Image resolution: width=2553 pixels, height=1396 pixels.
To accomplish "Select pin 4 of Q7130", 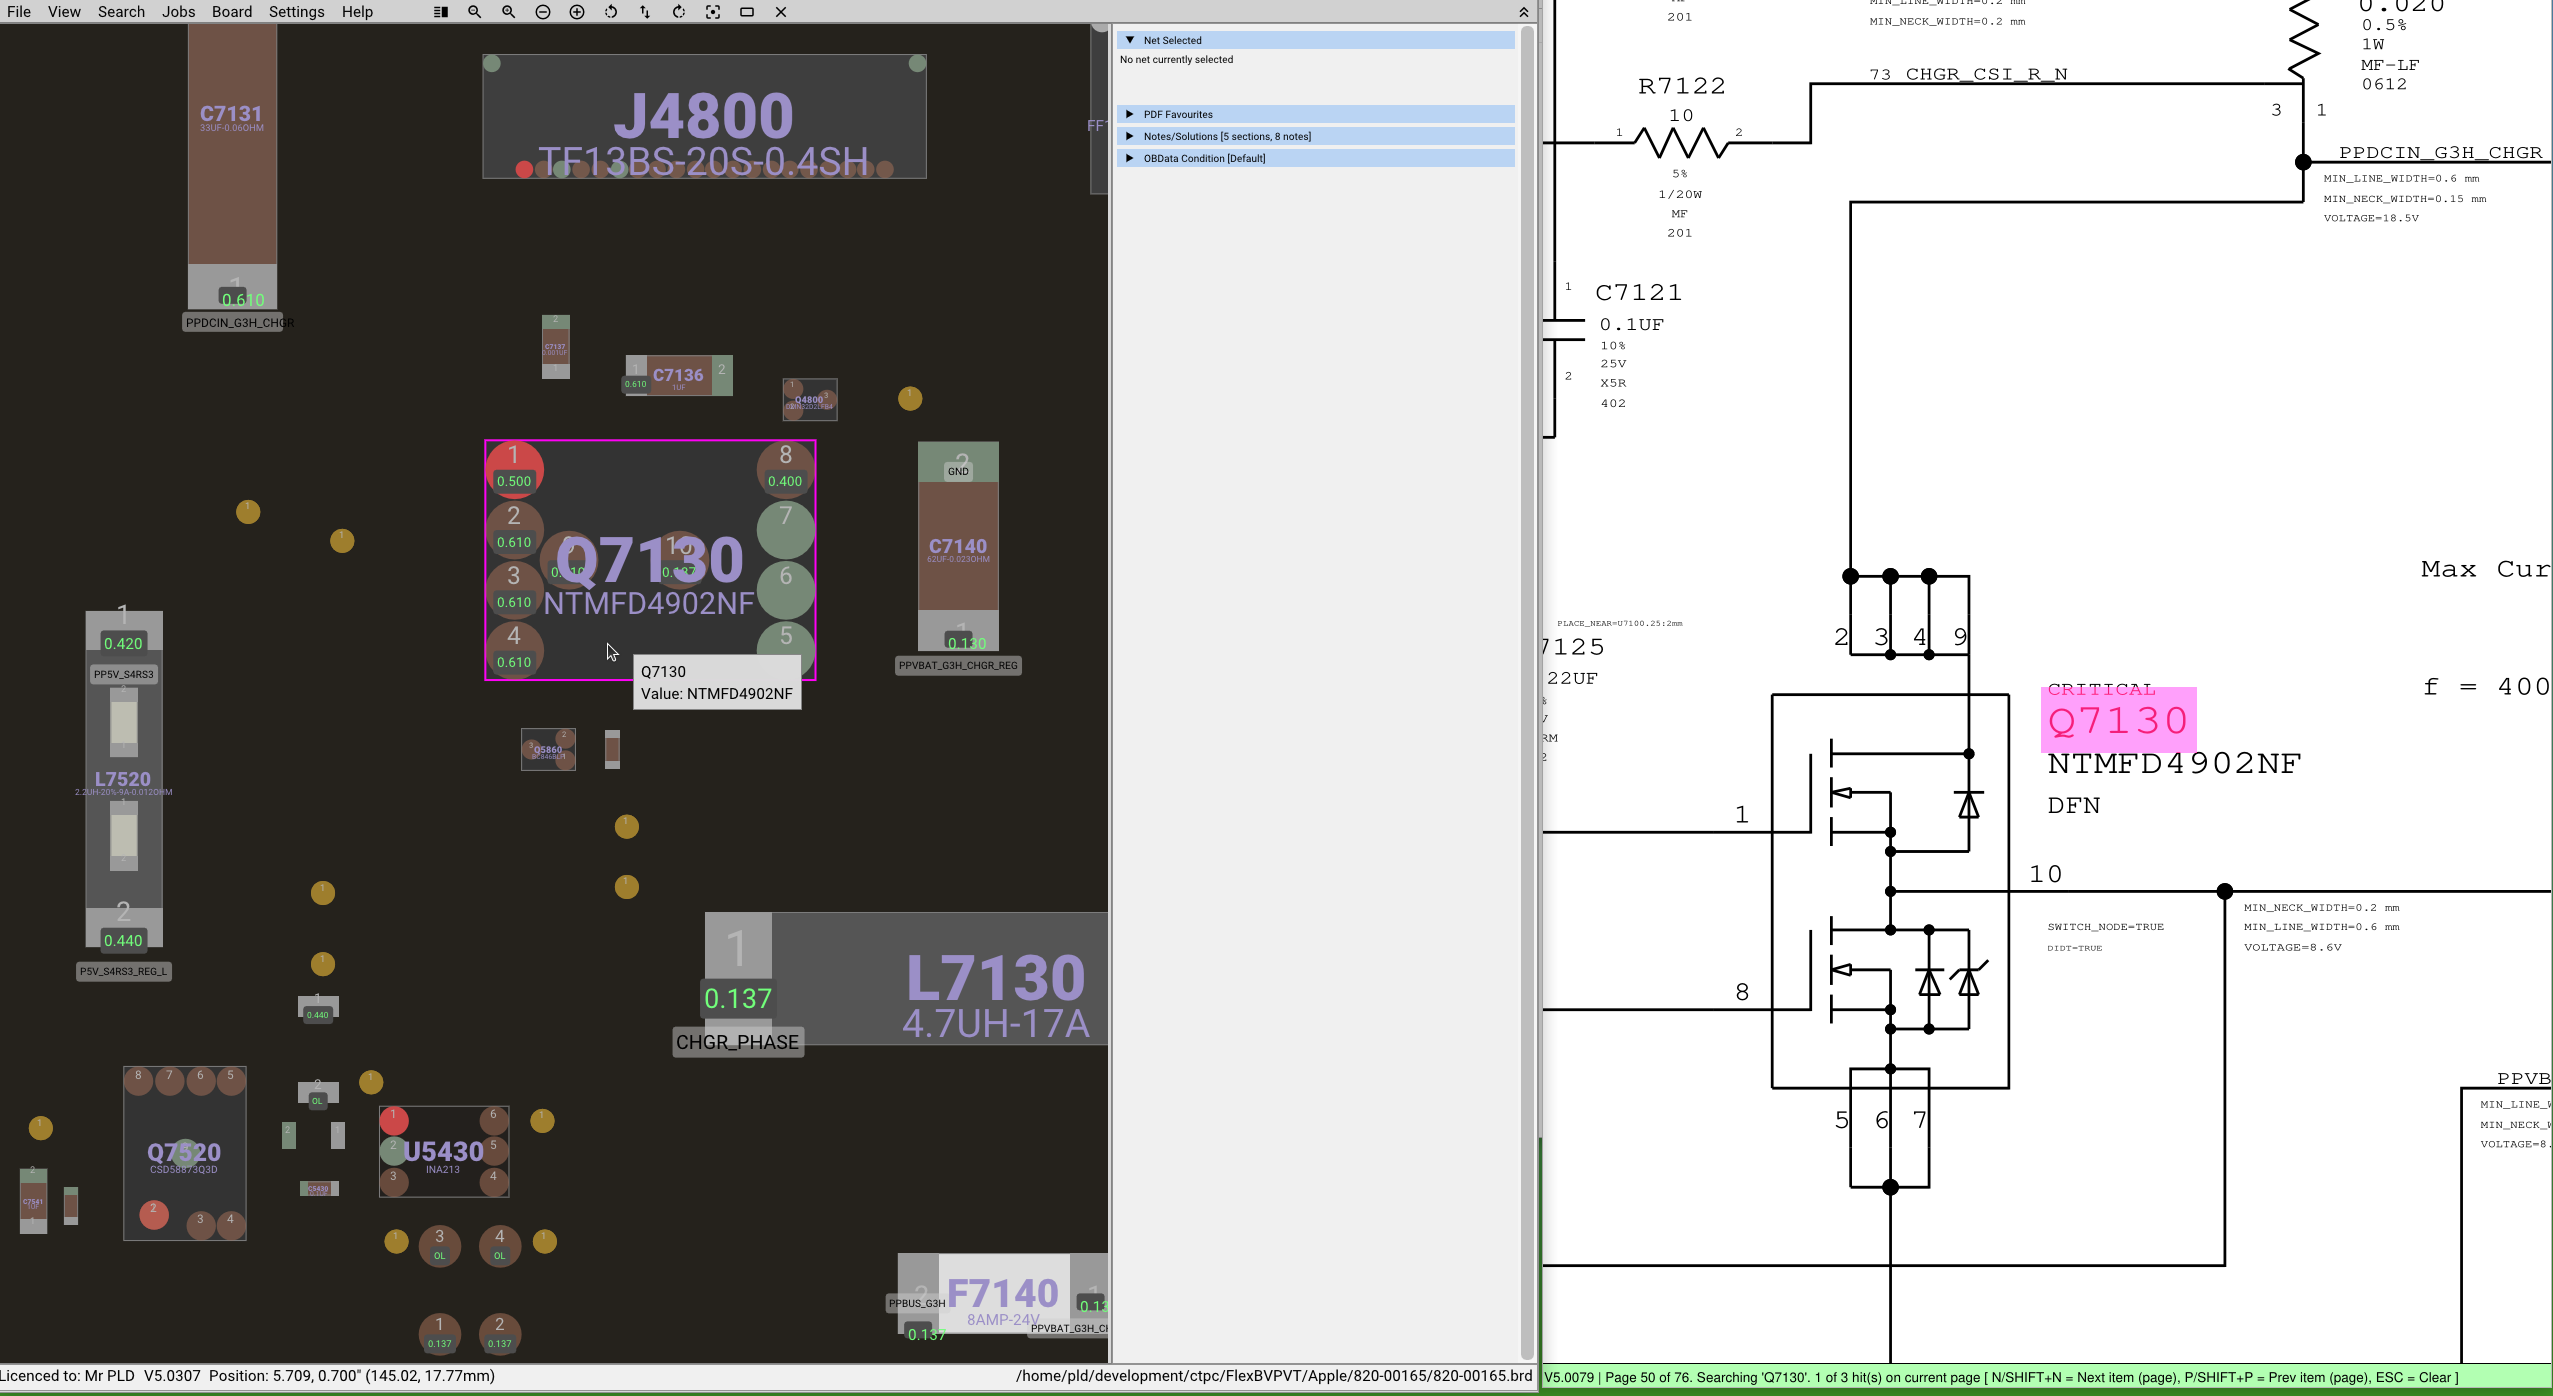I will tap(514, 648).
